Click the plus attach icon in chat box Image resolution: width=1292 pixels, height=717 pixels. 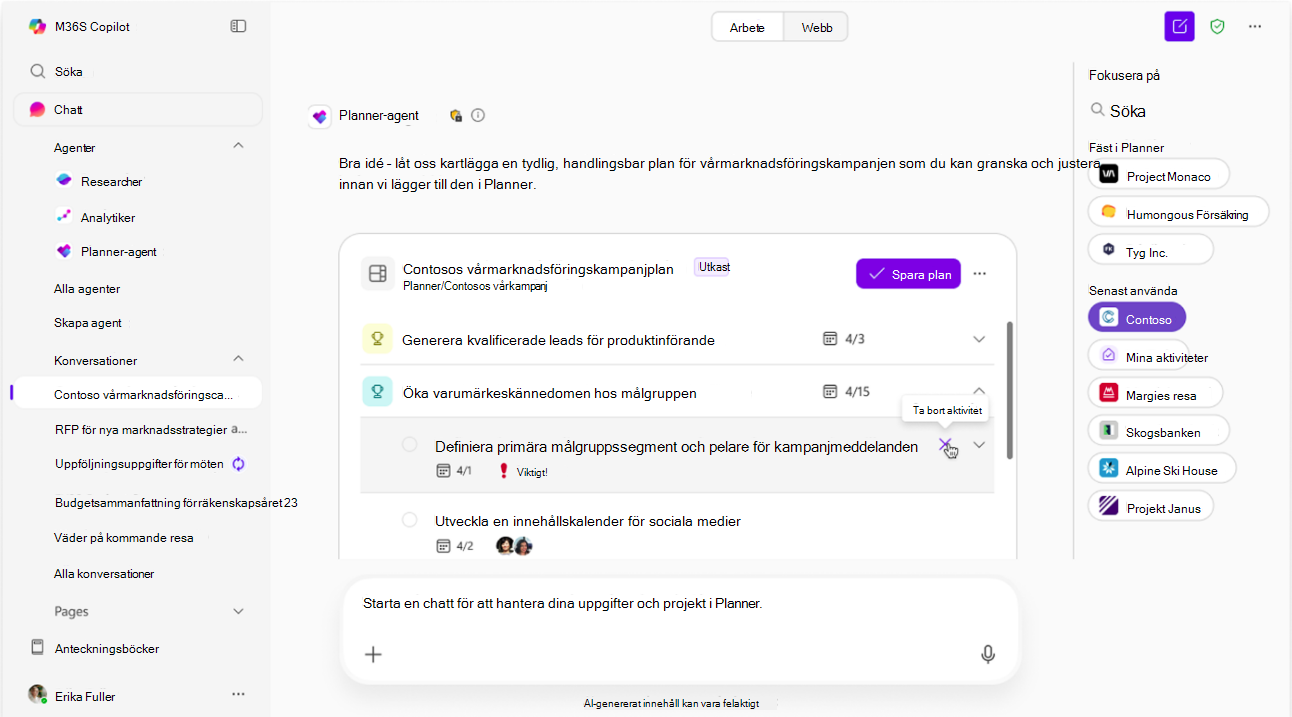tap(373, 654)
